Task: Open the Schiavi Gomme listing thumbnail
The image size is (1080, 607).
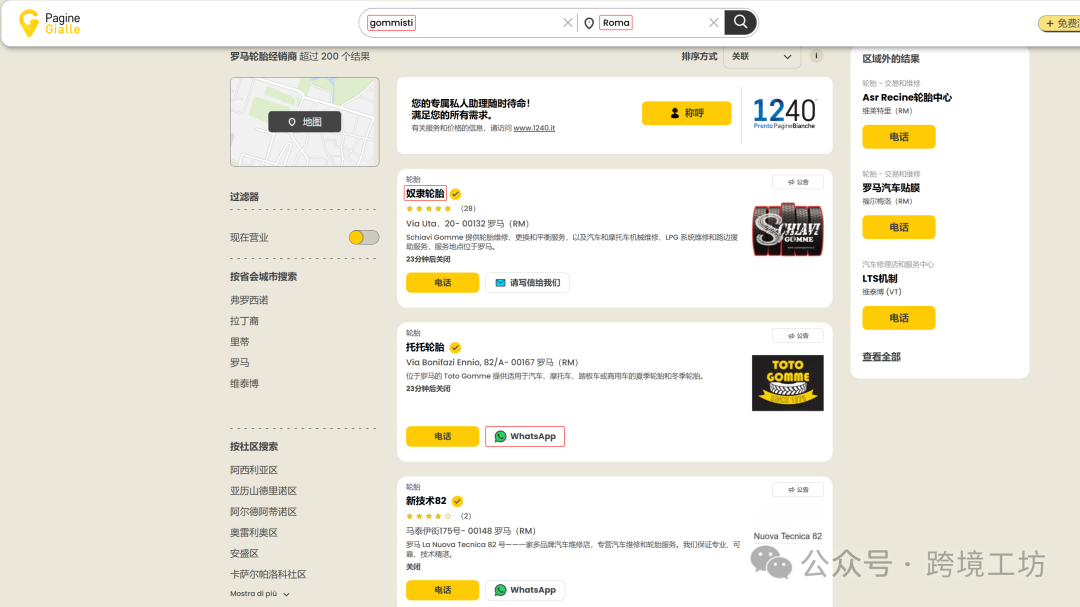Action: point(787,230)
